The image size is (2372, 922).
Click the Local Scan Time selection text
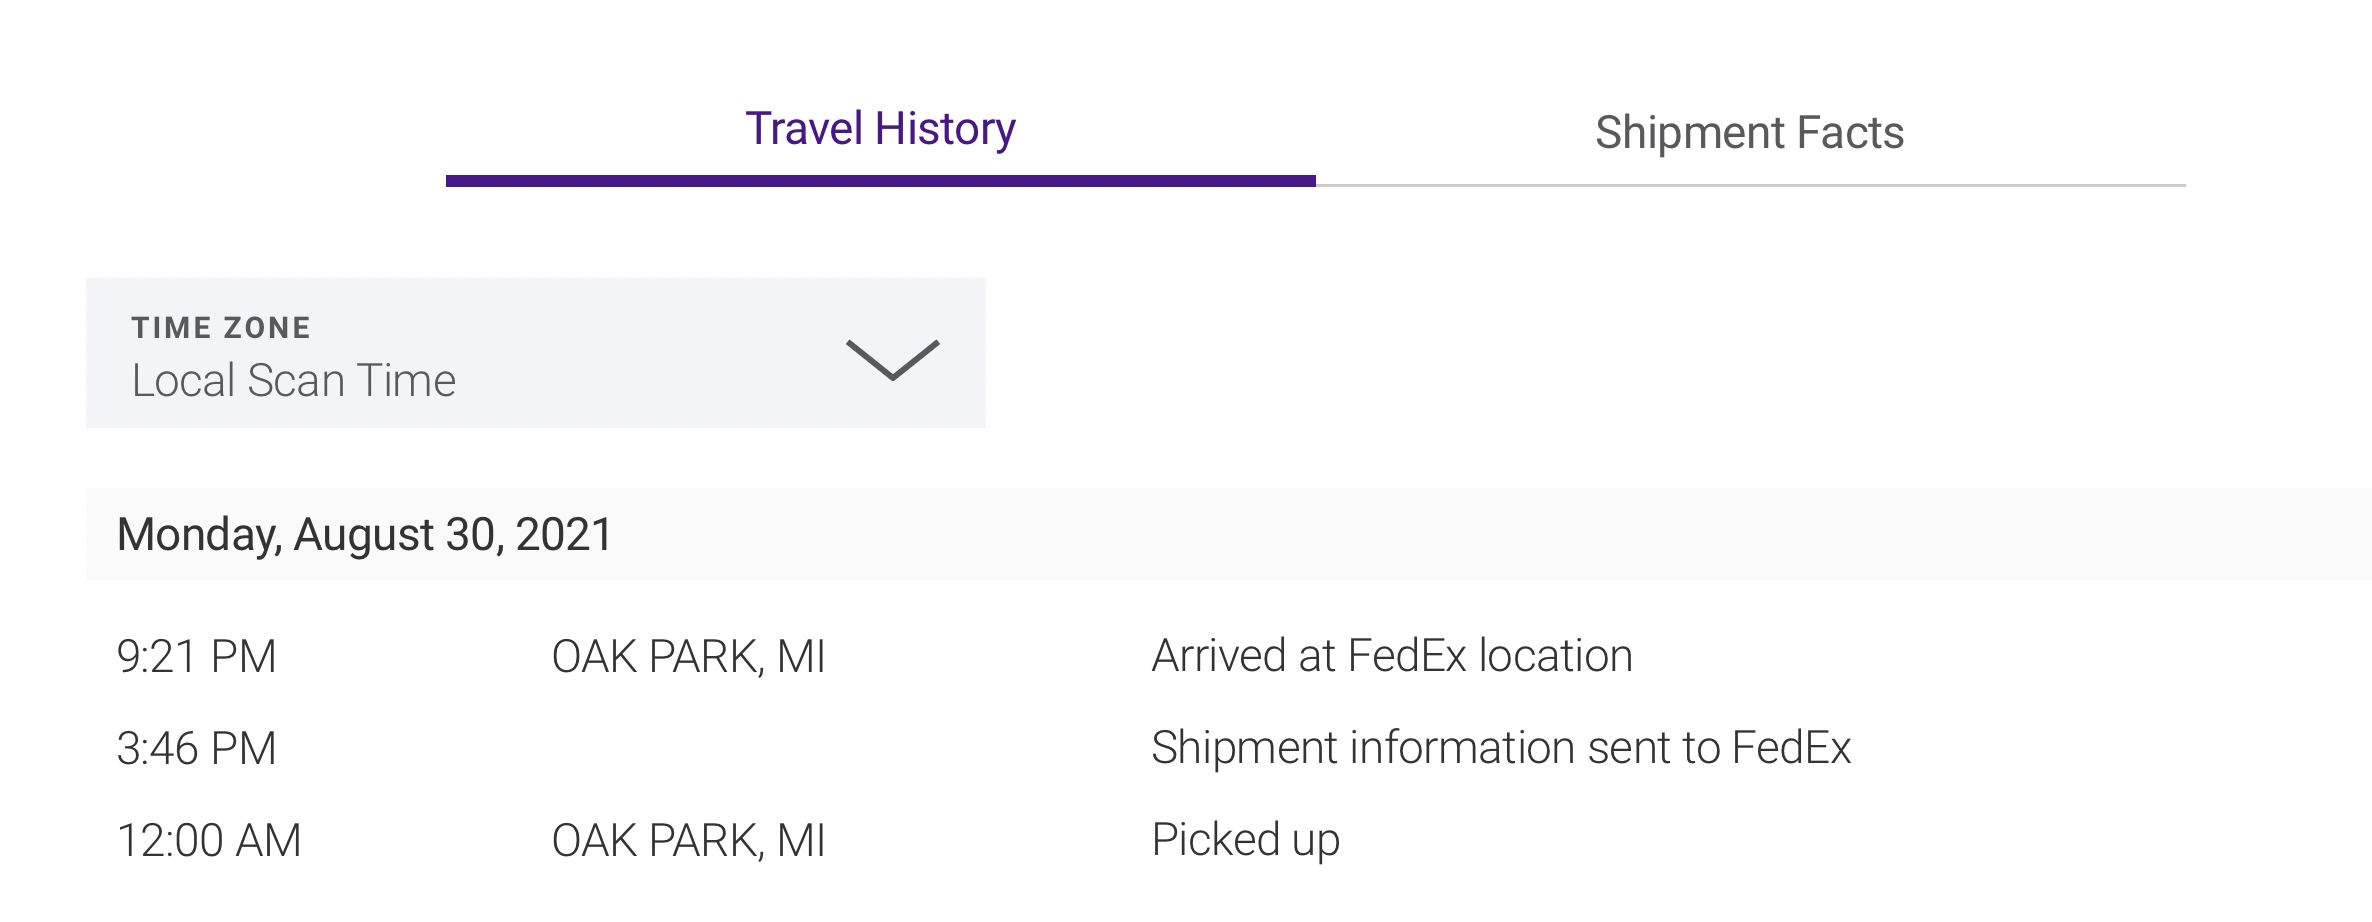pyautogui.click(x=294, y=381)
